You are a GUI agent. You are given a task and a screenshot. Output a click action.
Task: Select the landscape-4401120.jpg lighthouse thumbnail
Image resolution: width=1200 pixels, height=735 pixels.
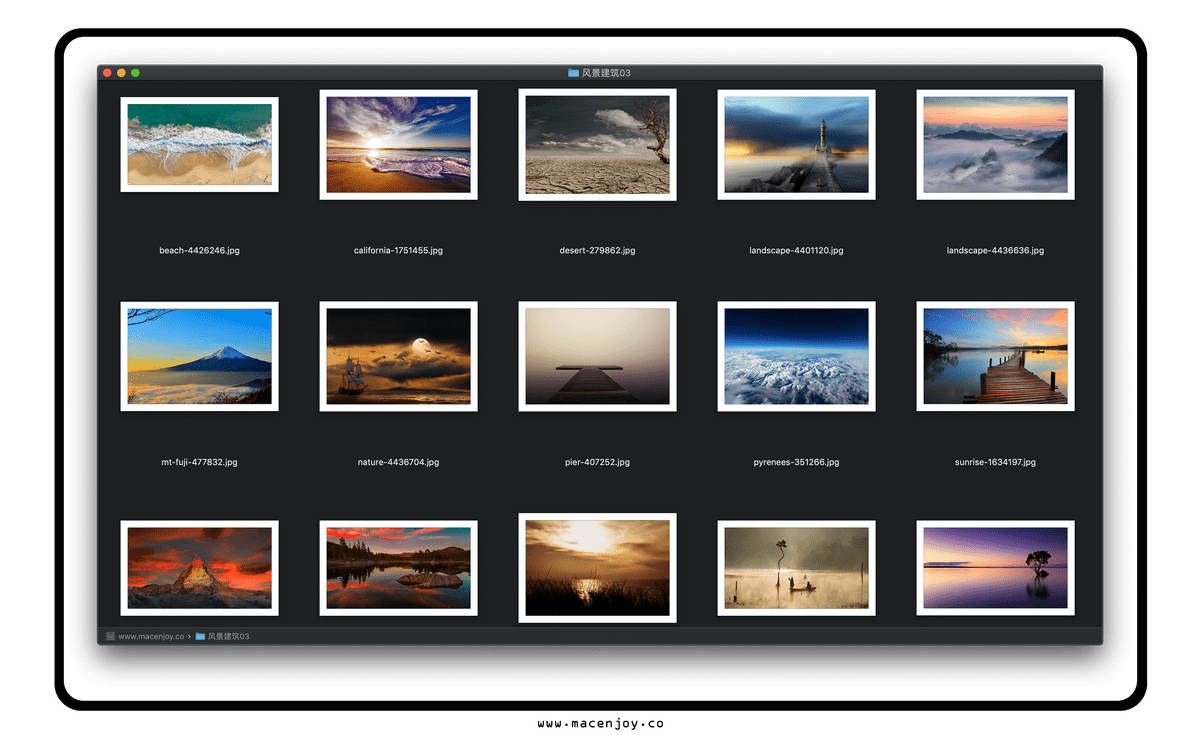(x=796, y=144)
